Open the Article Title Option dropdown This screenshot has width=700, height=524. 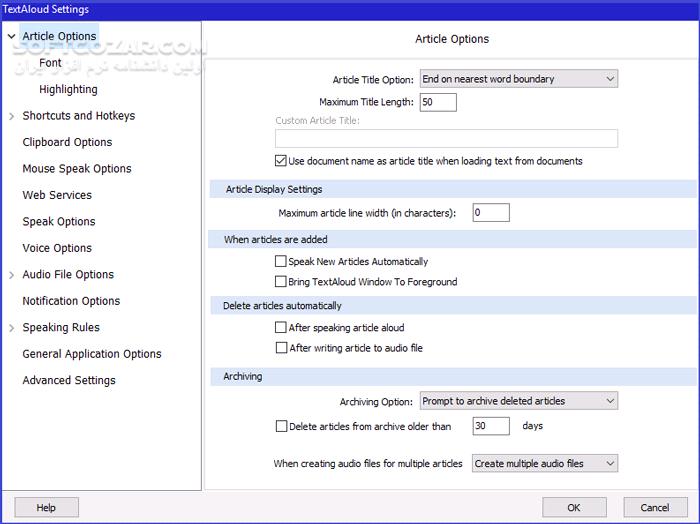click(x=519, y=79)
